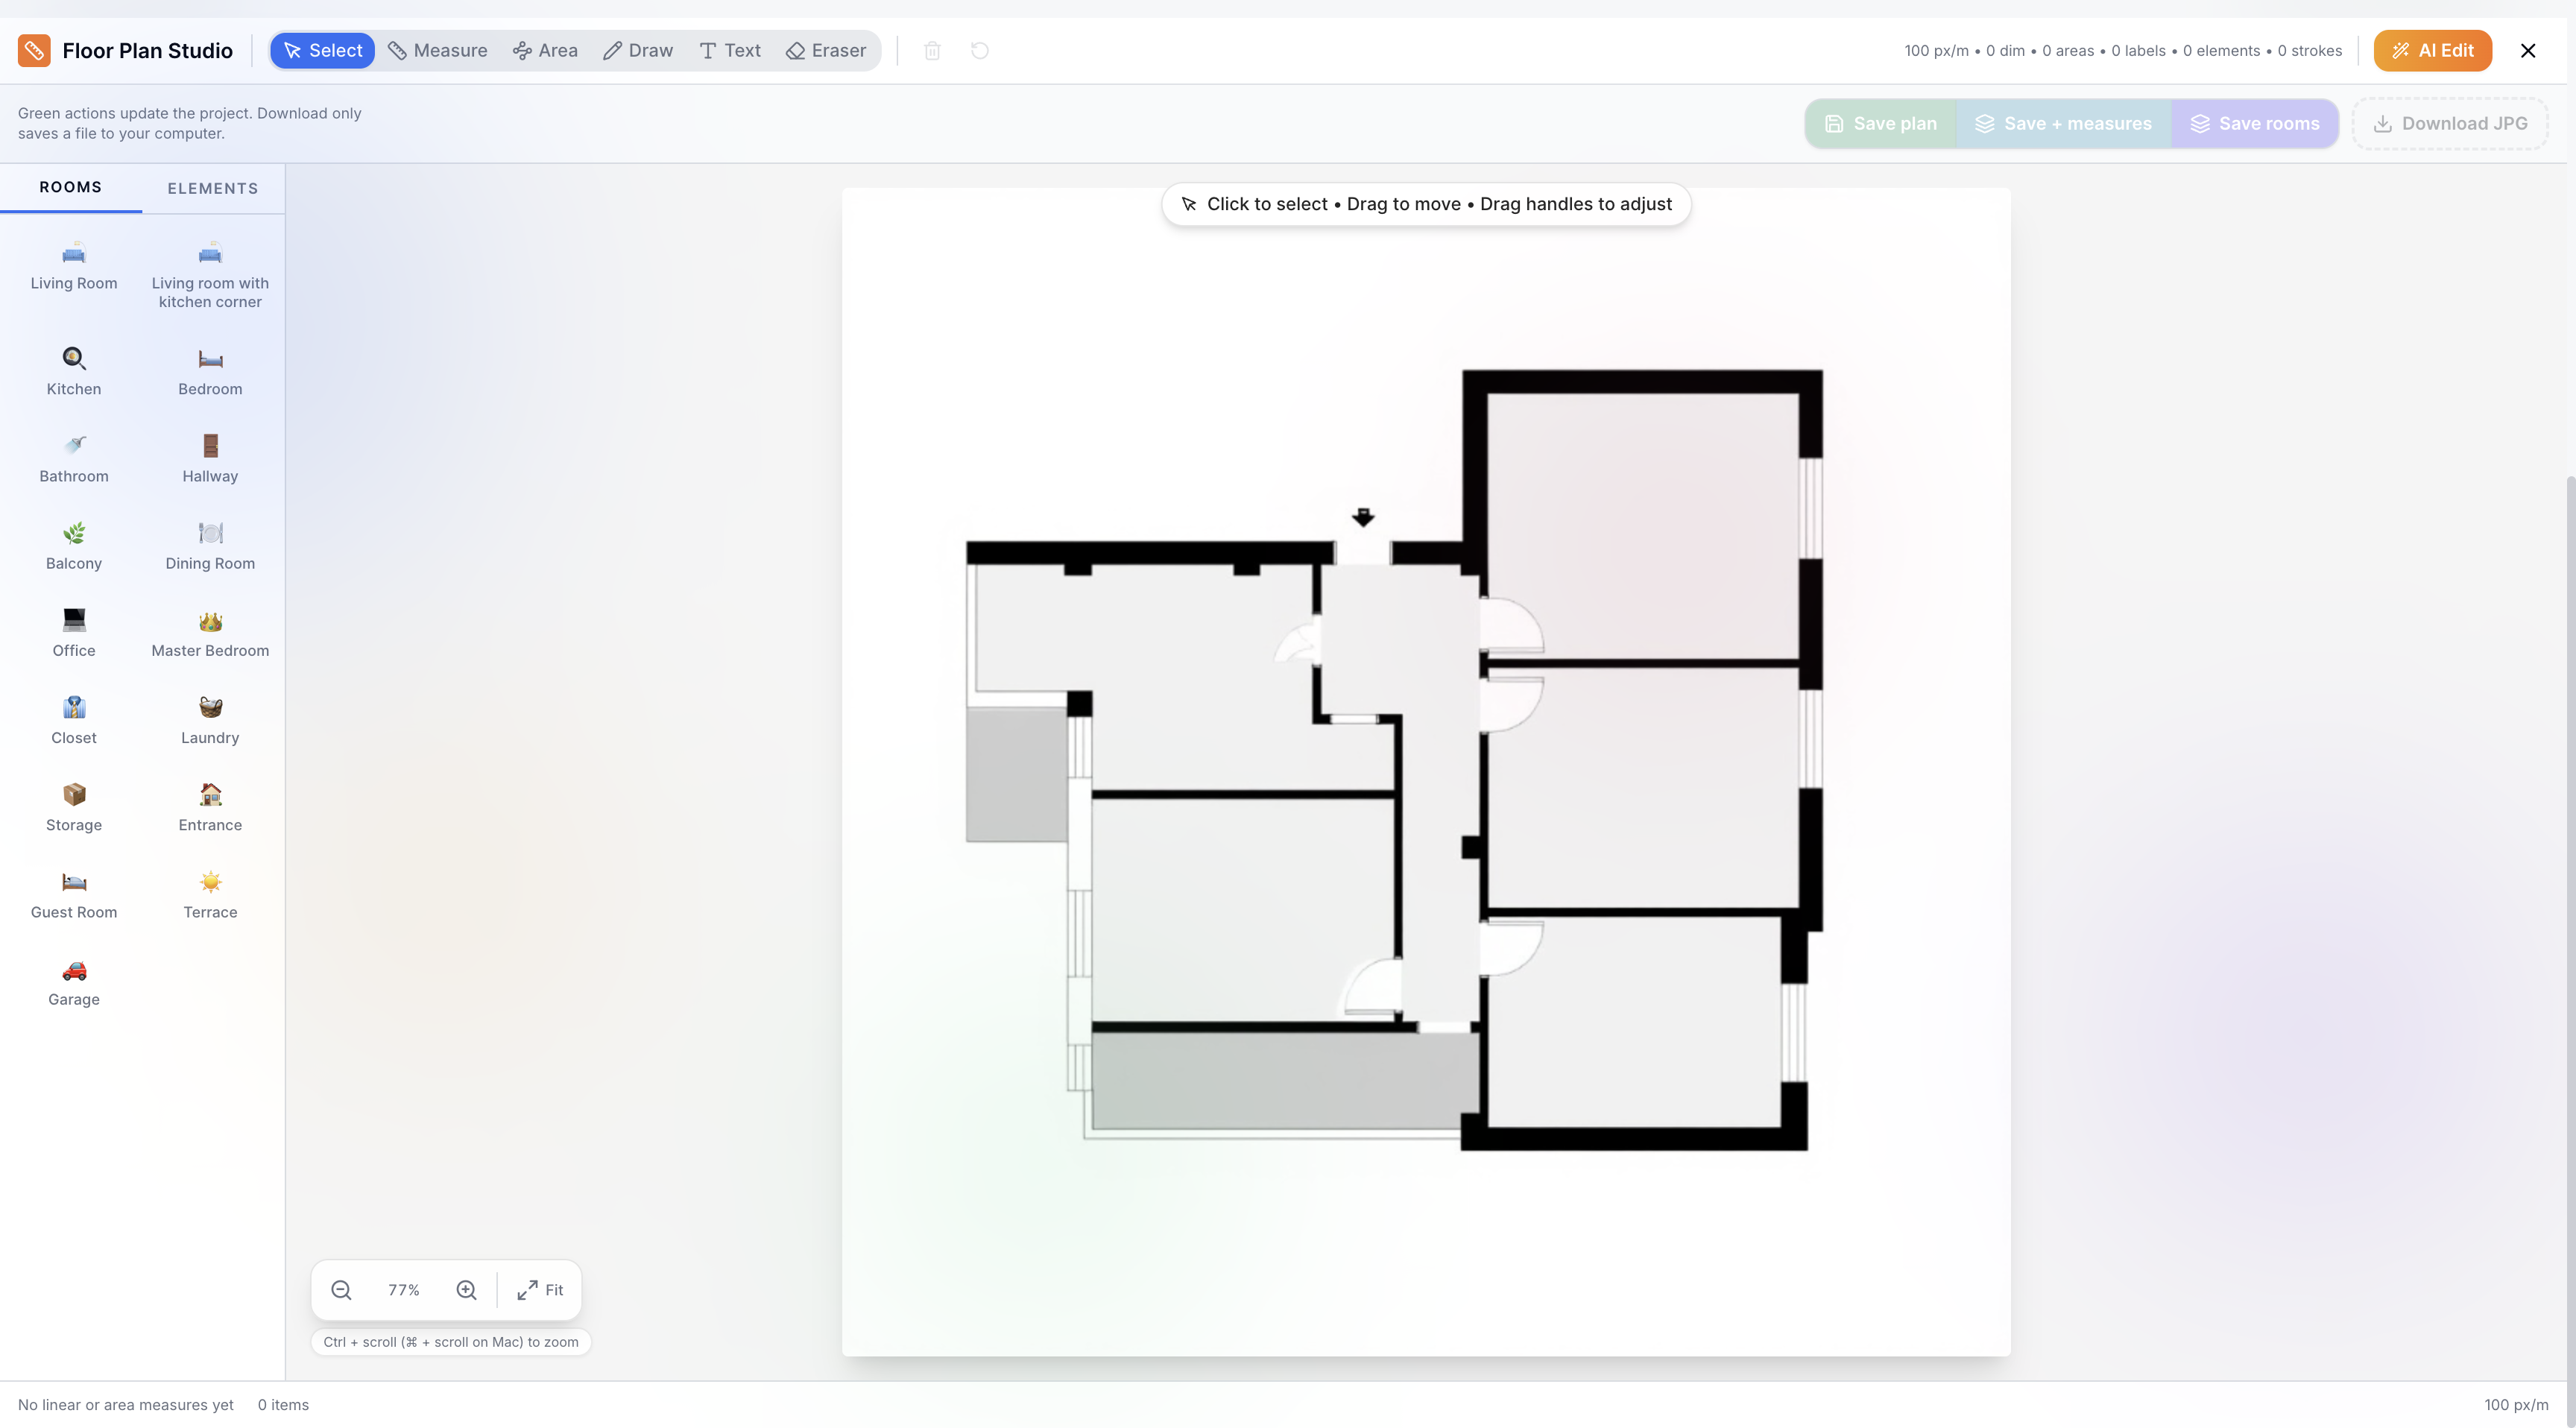Click Save + measures button
Viewport: 2576px width, 1428px height.
click(2063, 124)
